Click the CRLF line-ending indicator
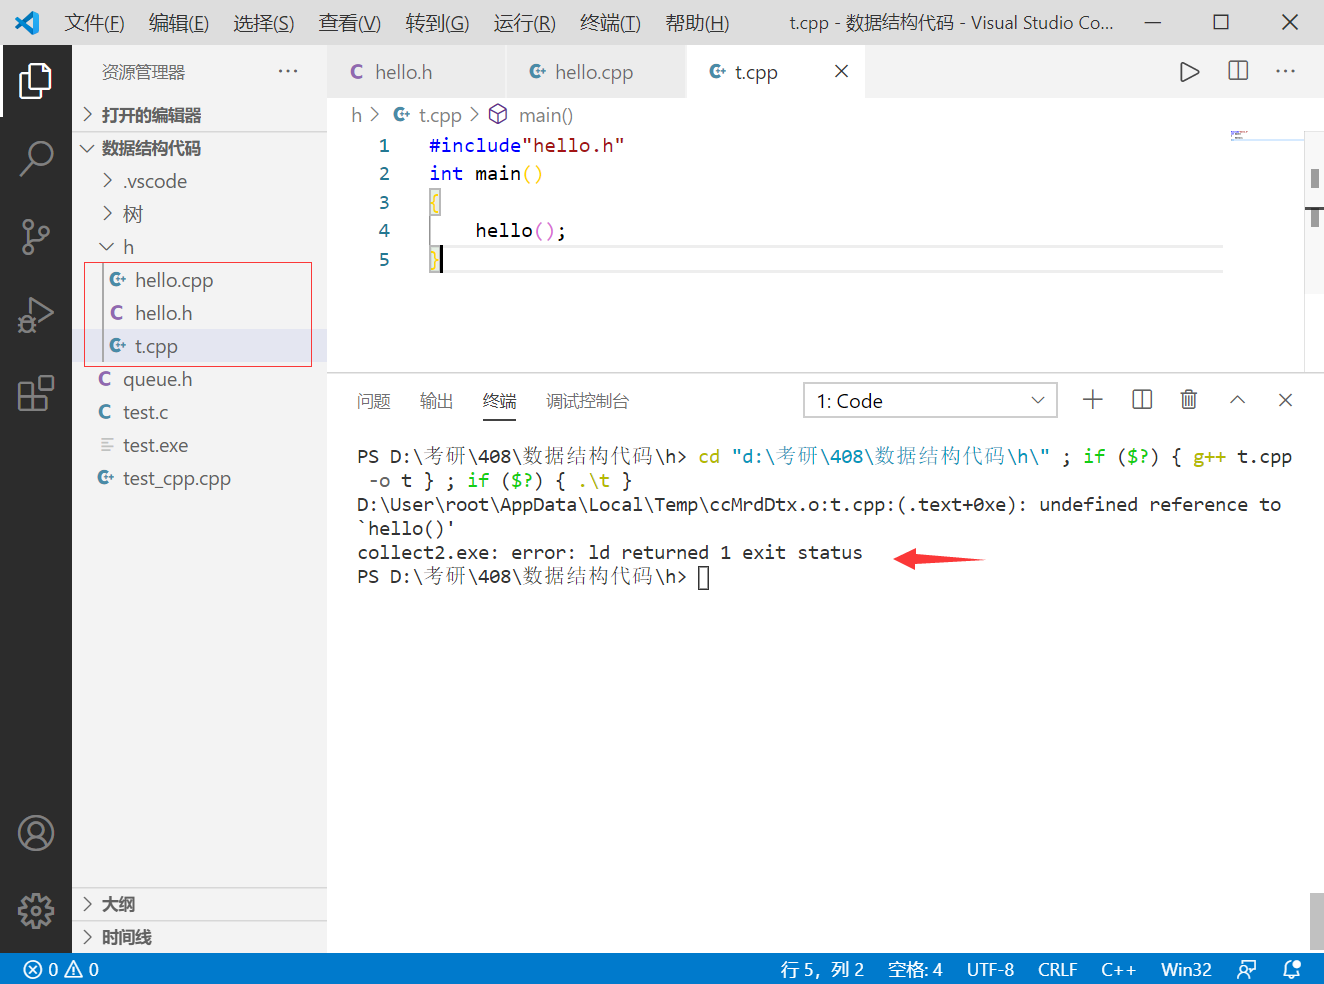The width and height of the screenshot is (1324, 984). pos(1057,968)
